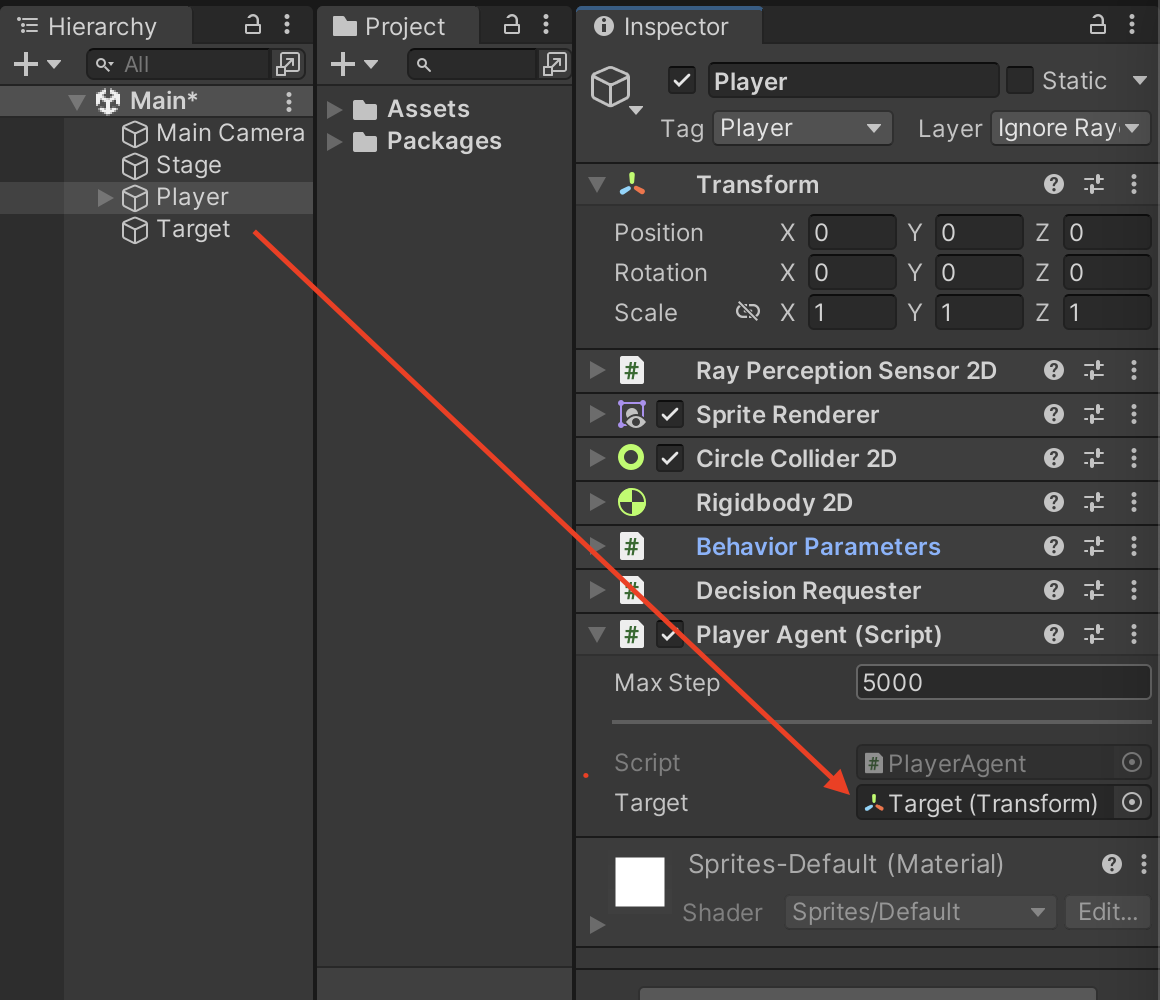The image size is (1160, 1000).
Task: Click the Rigidbody 2D component icon
Action: coord(632,503)
